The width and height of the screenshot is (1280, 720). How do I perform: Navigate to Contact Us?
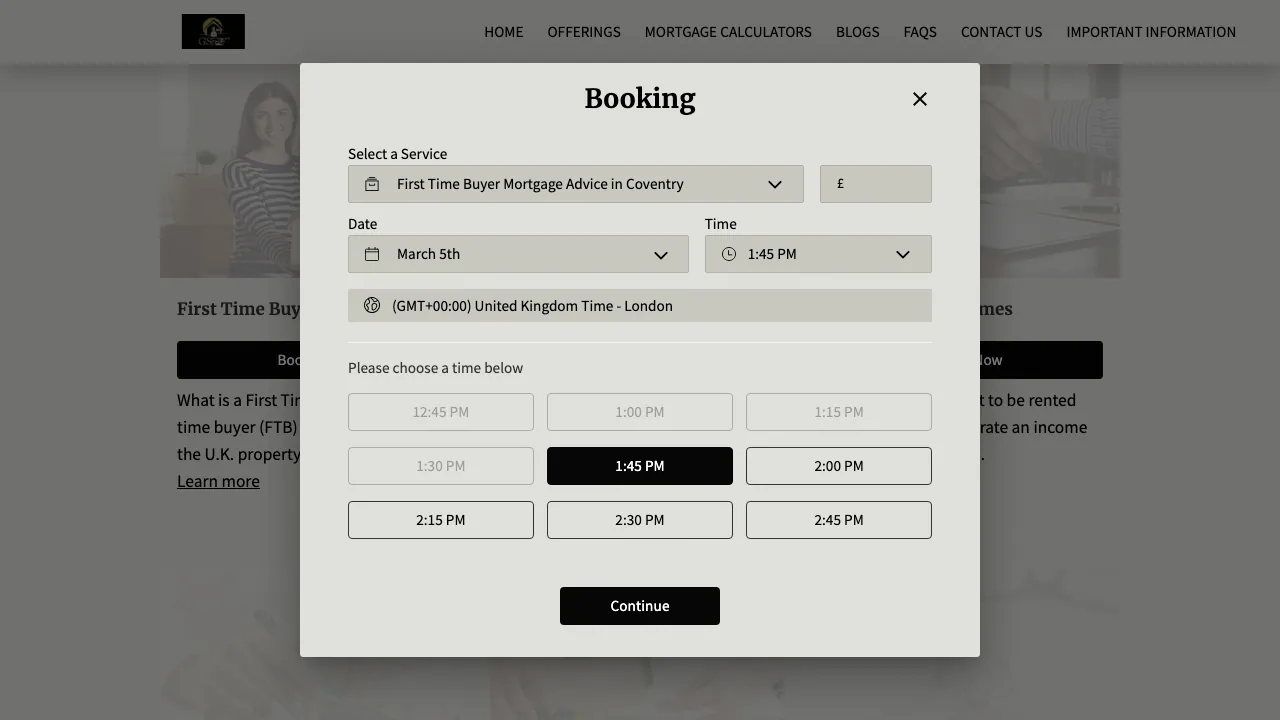point(1001,32)
